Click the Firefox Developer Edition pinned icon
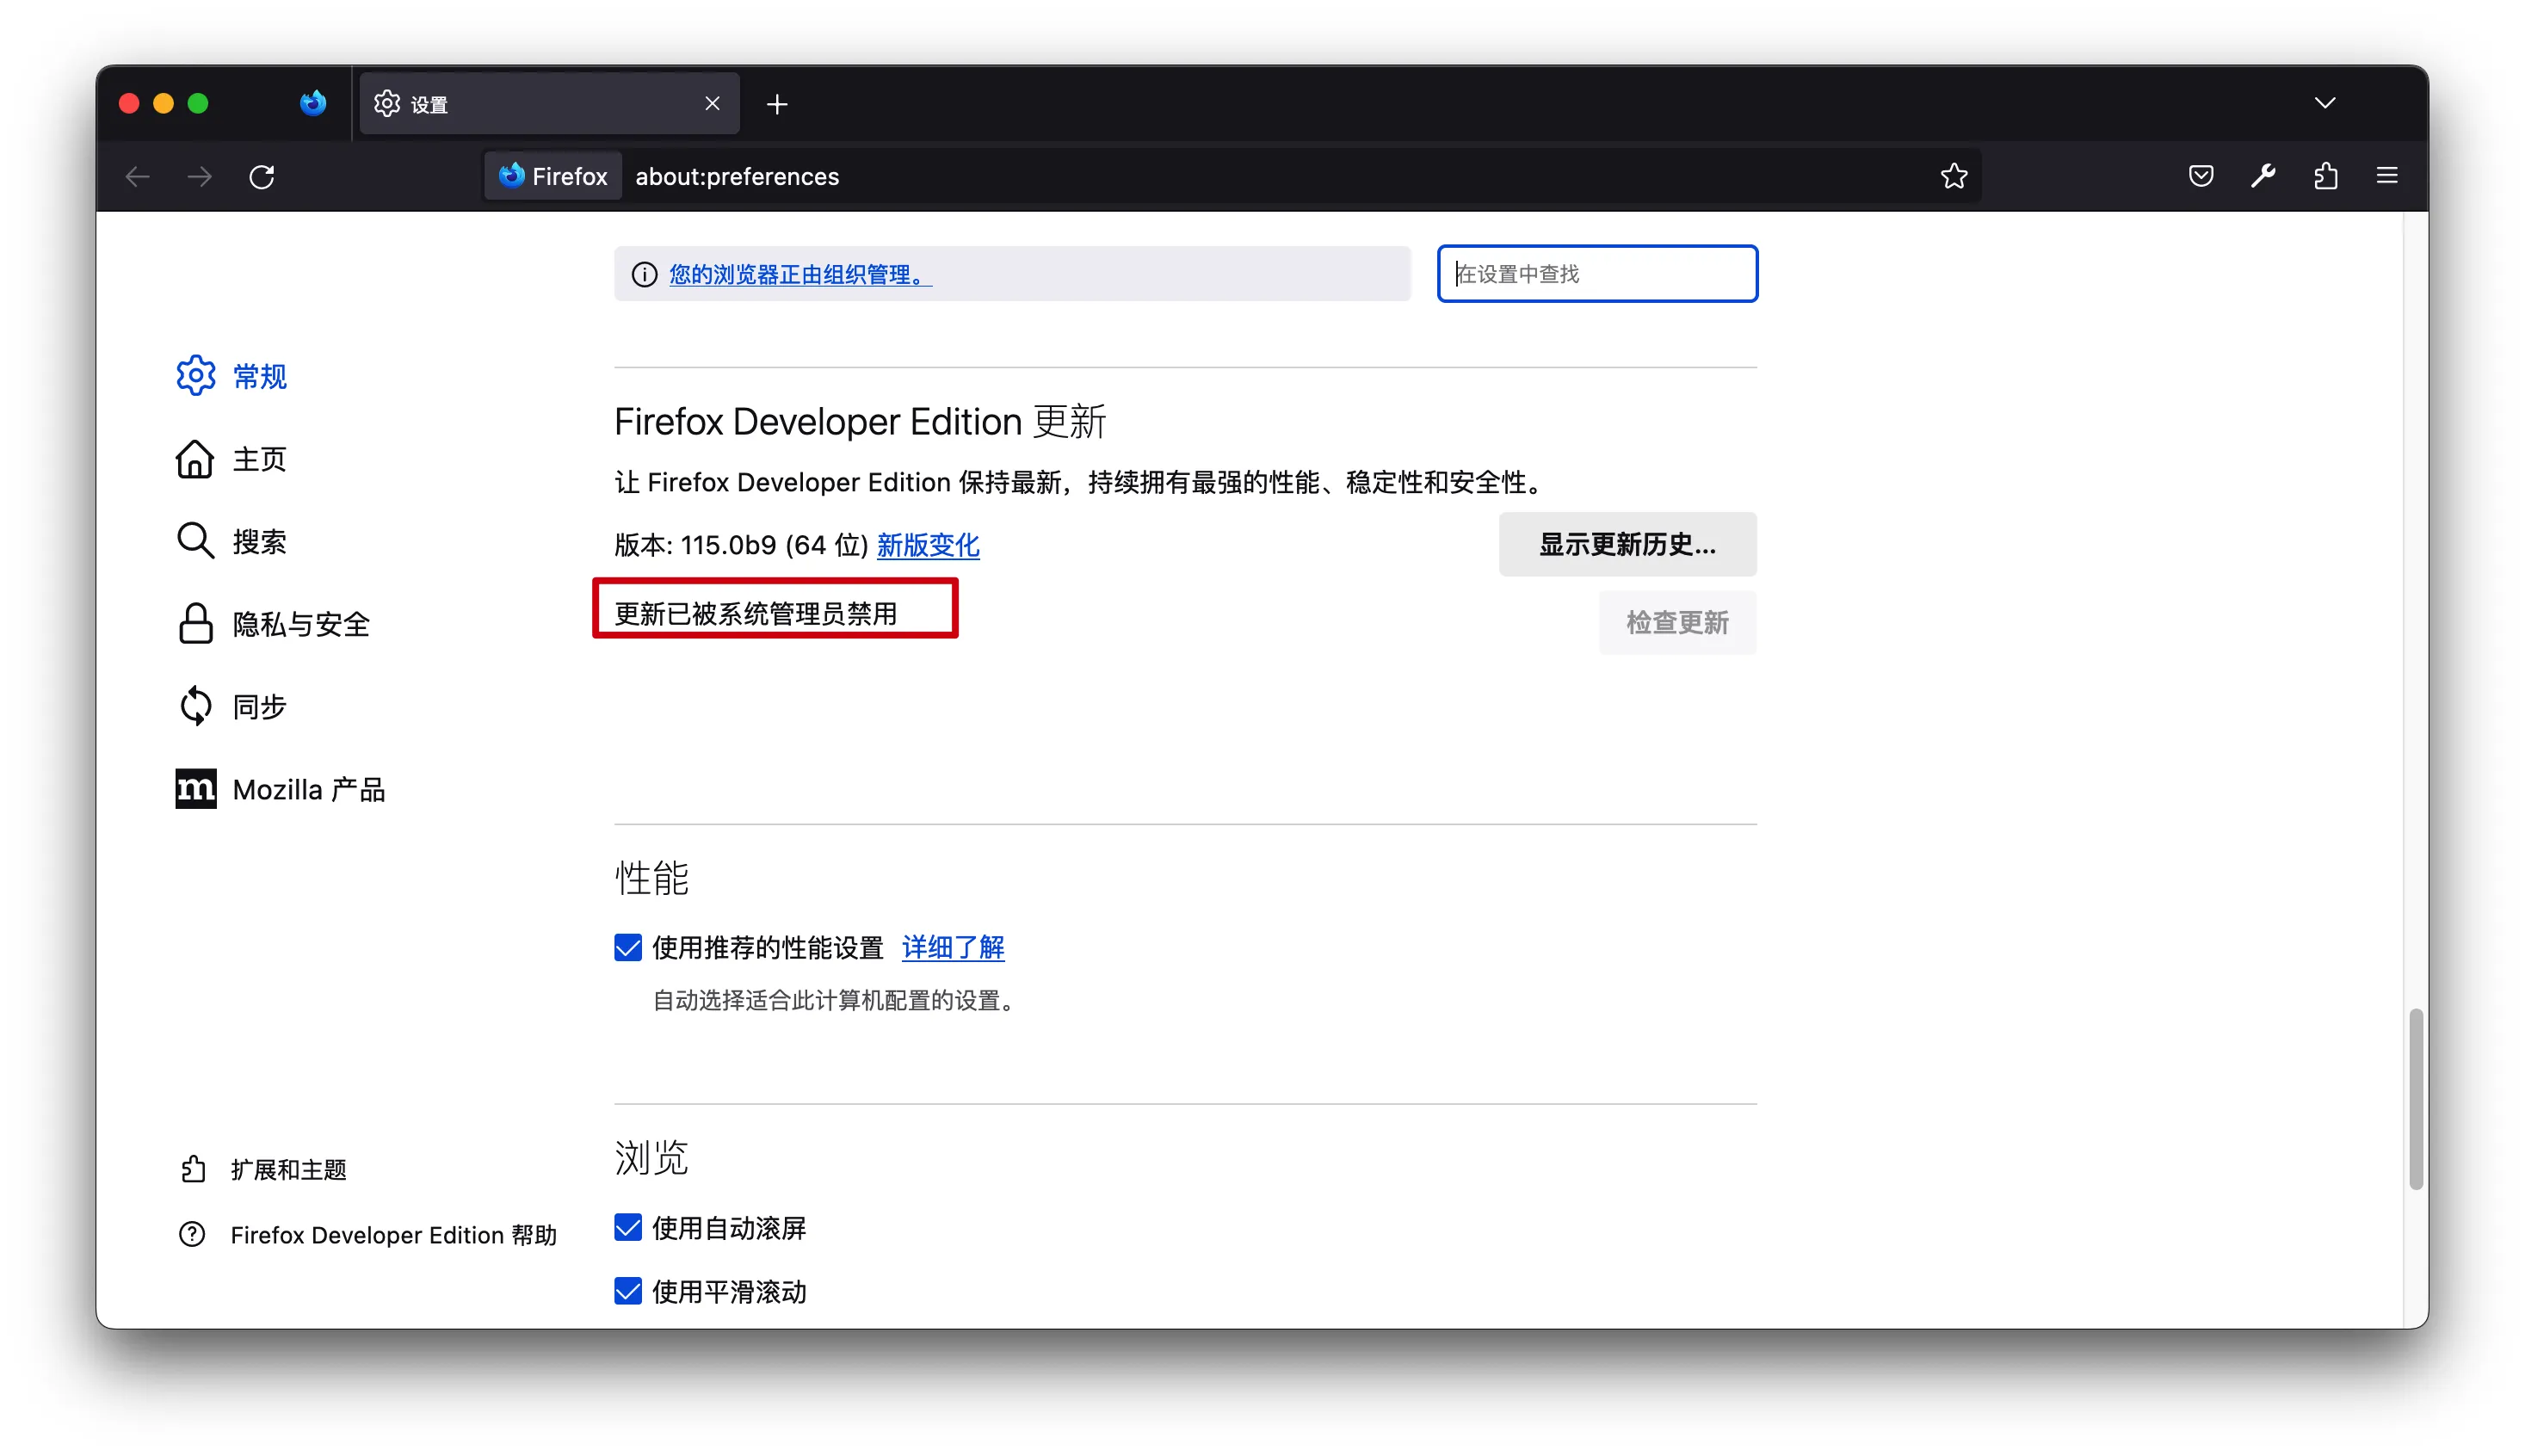 [x=313, y=103]
